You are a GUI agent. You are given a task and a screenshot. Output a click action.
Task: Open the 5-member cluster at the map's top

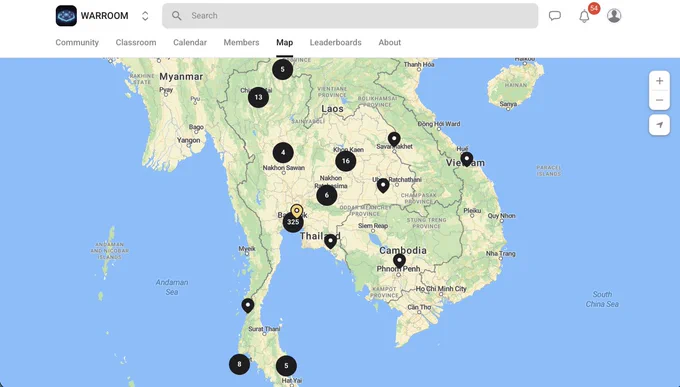tap(283, 69)
